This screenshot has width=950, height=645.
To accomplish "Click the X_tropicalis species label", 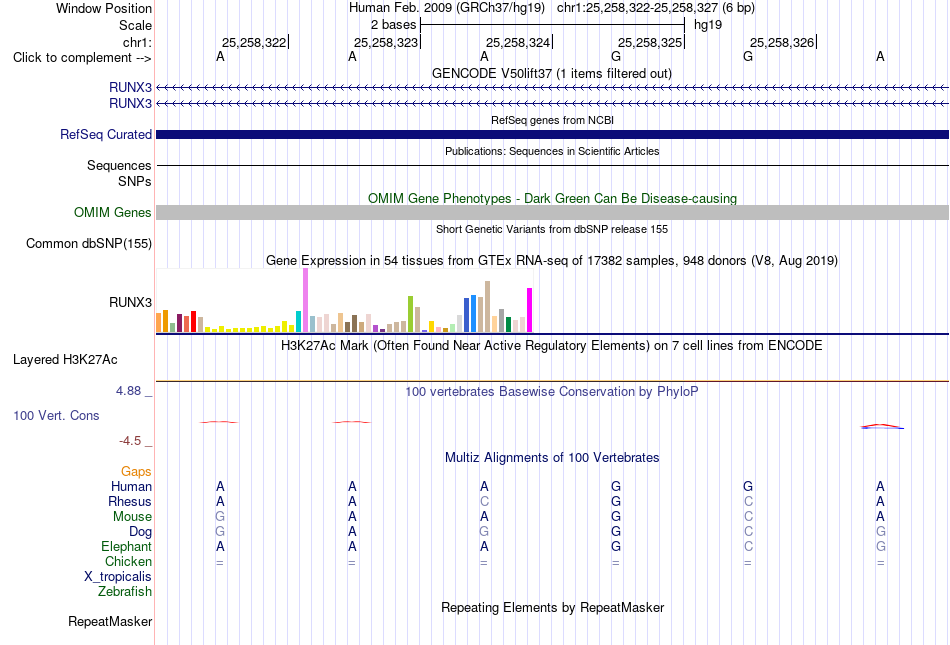I will pyautogui.click(x=118, y=577).
